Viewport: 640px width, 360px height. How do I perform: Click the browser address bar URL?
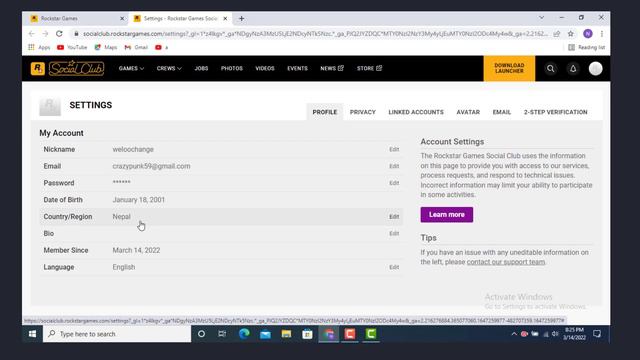click(x=315, y=34)
